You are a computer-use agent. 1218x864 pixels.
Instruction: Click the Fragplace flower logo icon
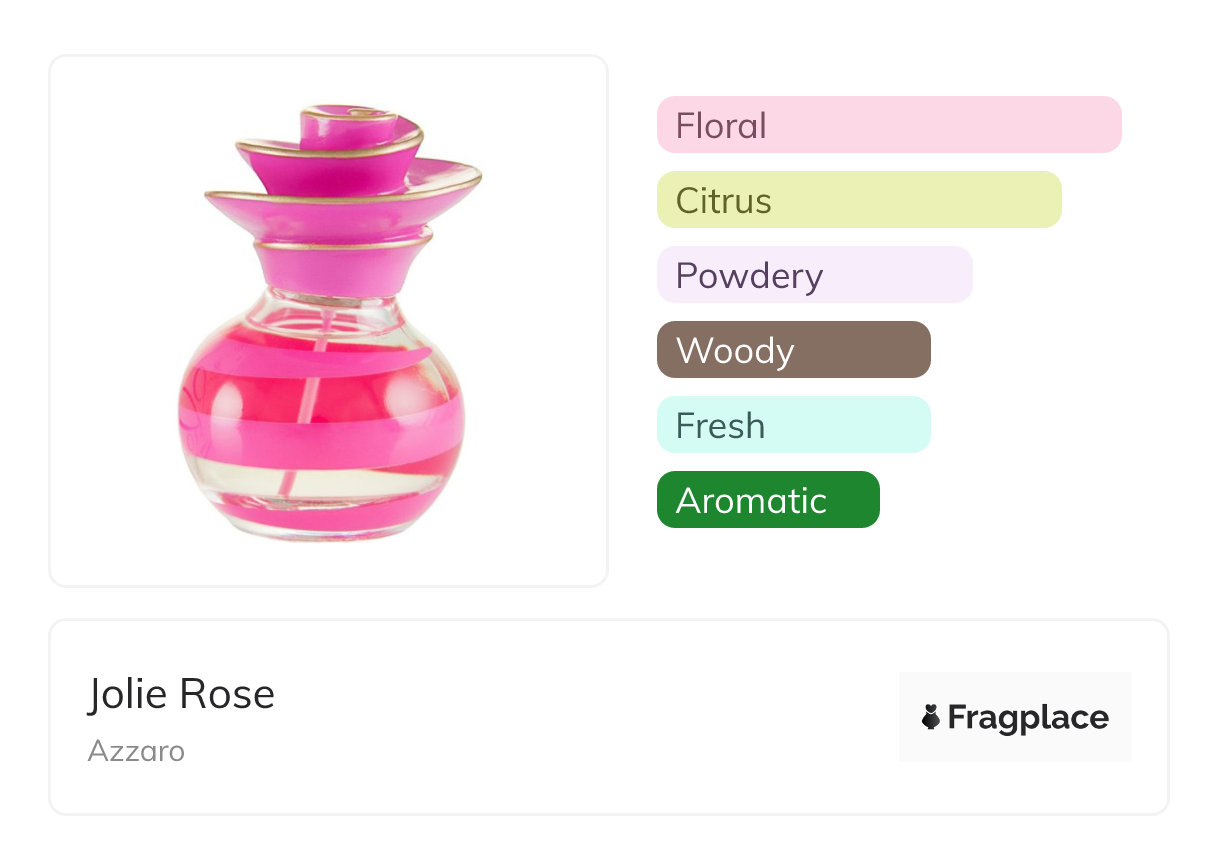[931, 717]
